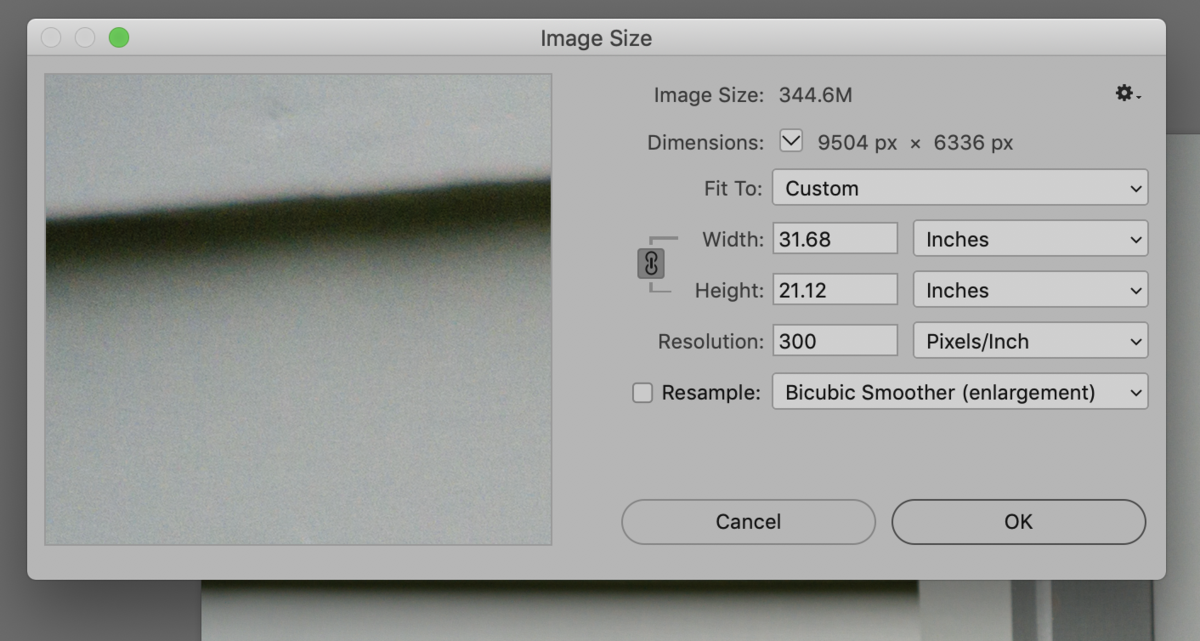Confirm with the OK button
The width and height of the screenshot is (1200, 641).
click(x=1018, y=522)
